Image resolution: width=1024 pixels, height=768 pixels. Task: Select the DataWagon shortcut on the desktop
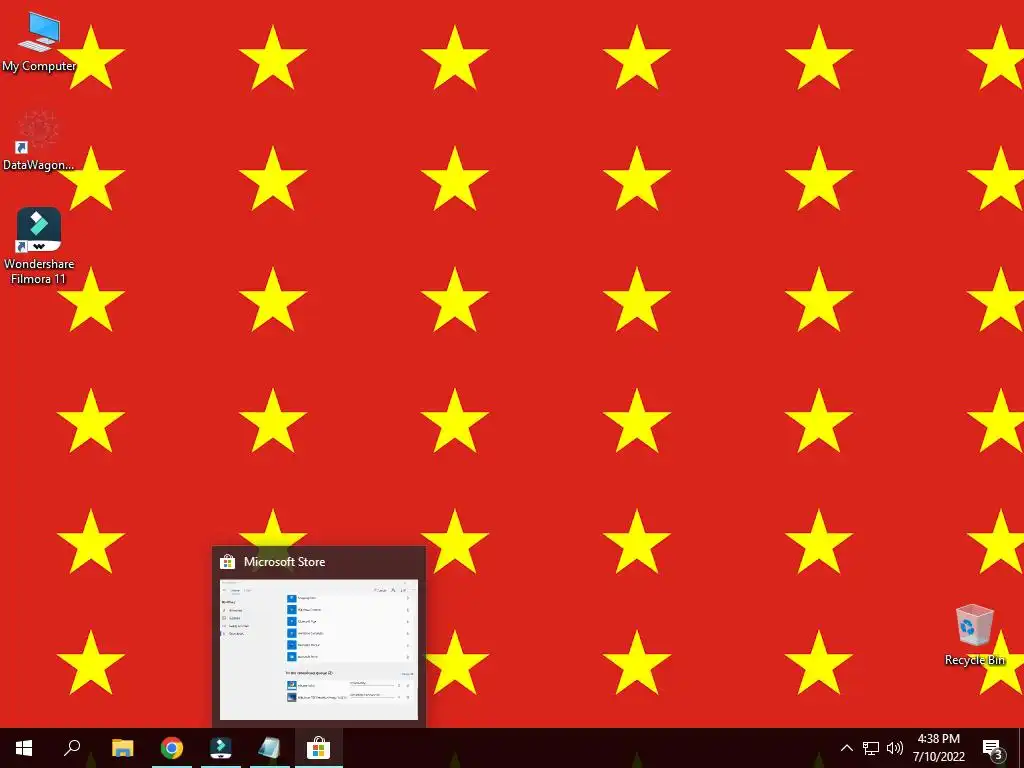[39, 140]
